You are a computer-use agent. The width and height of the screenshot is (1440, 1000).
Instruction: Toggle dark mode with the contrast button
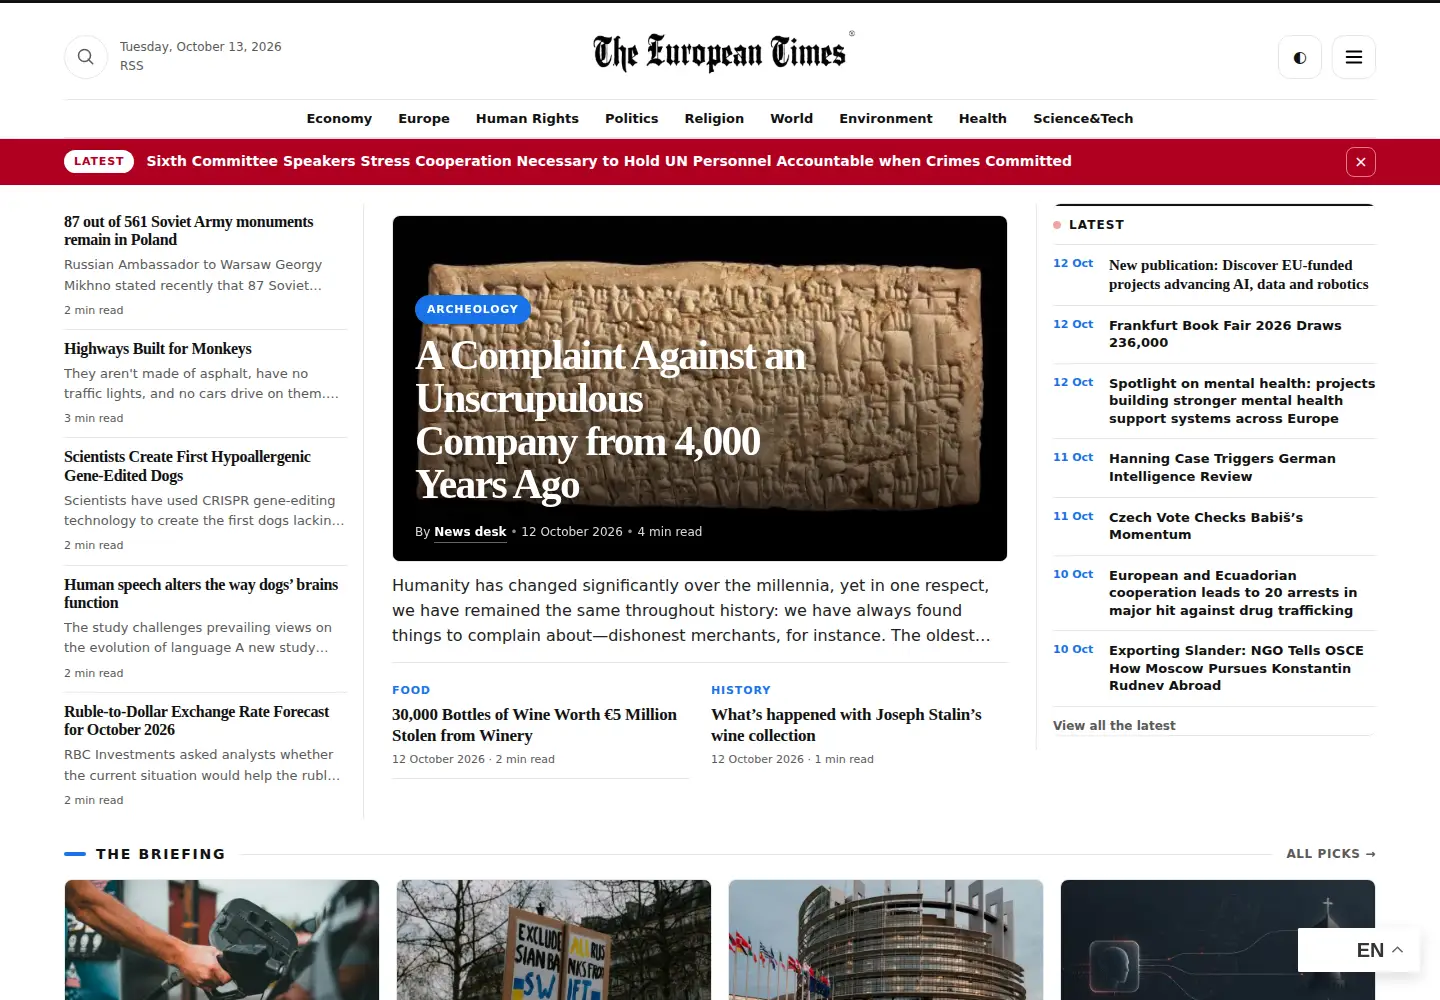1300,57
